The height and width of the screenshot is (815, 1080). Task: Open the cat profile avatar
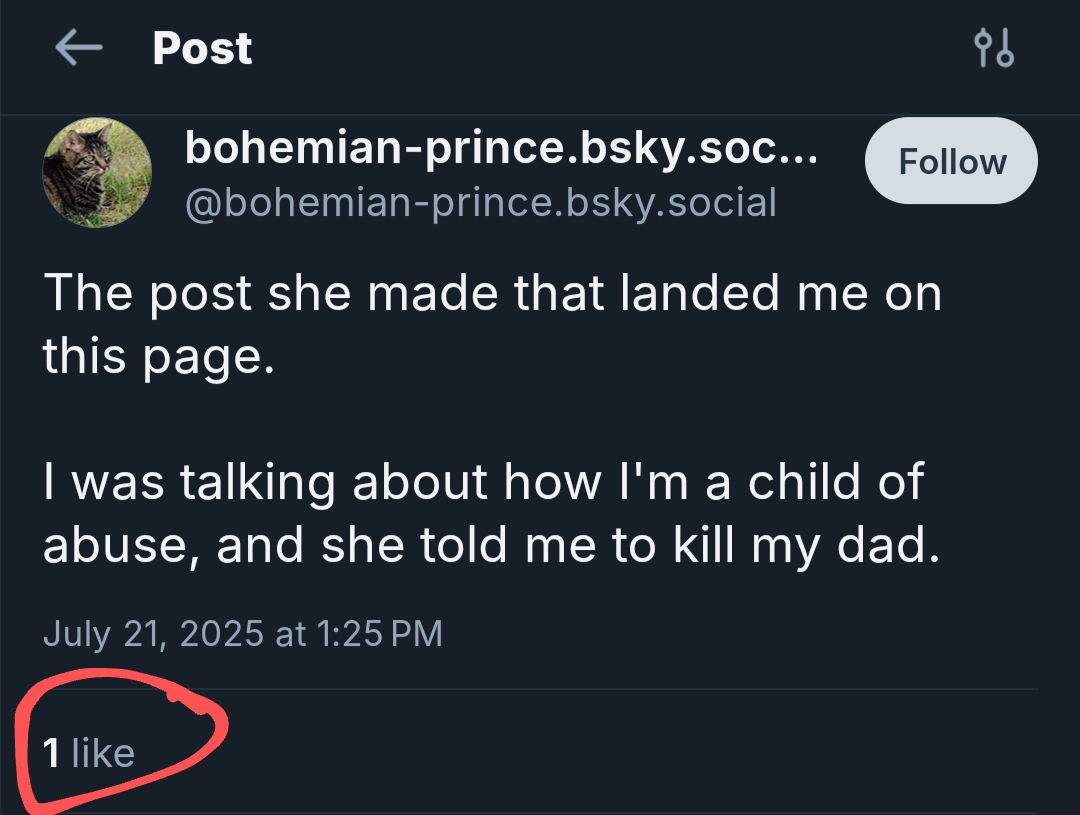tap(97, 173)
